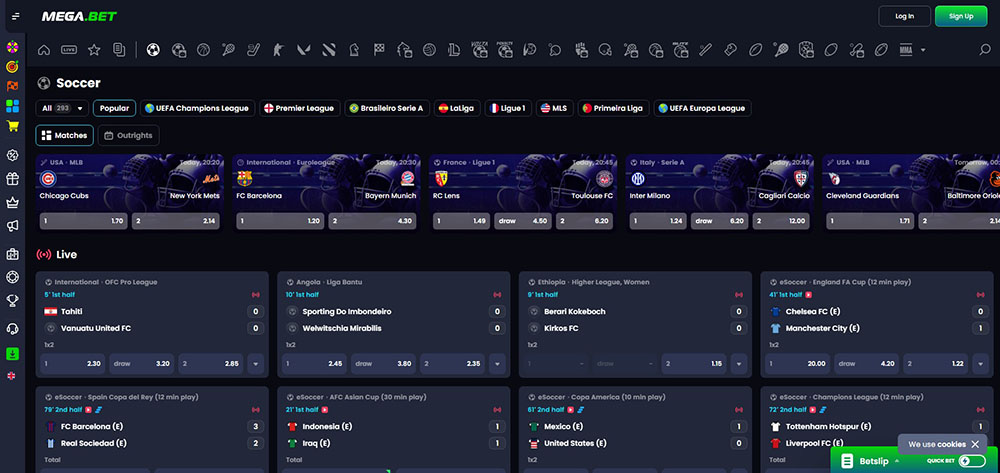
Task: Switch to the Matches tab
Action: (64, 135)
